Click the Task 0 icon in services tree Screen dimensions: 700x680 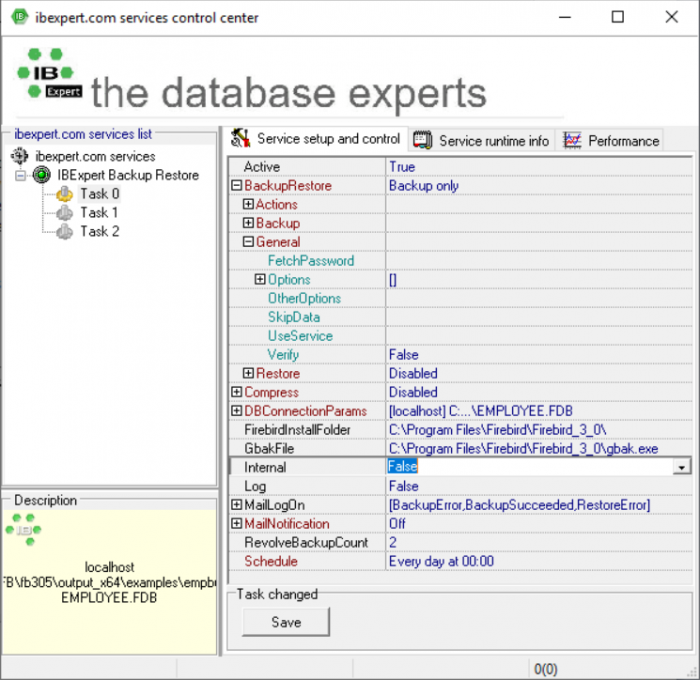pos(65,194)
